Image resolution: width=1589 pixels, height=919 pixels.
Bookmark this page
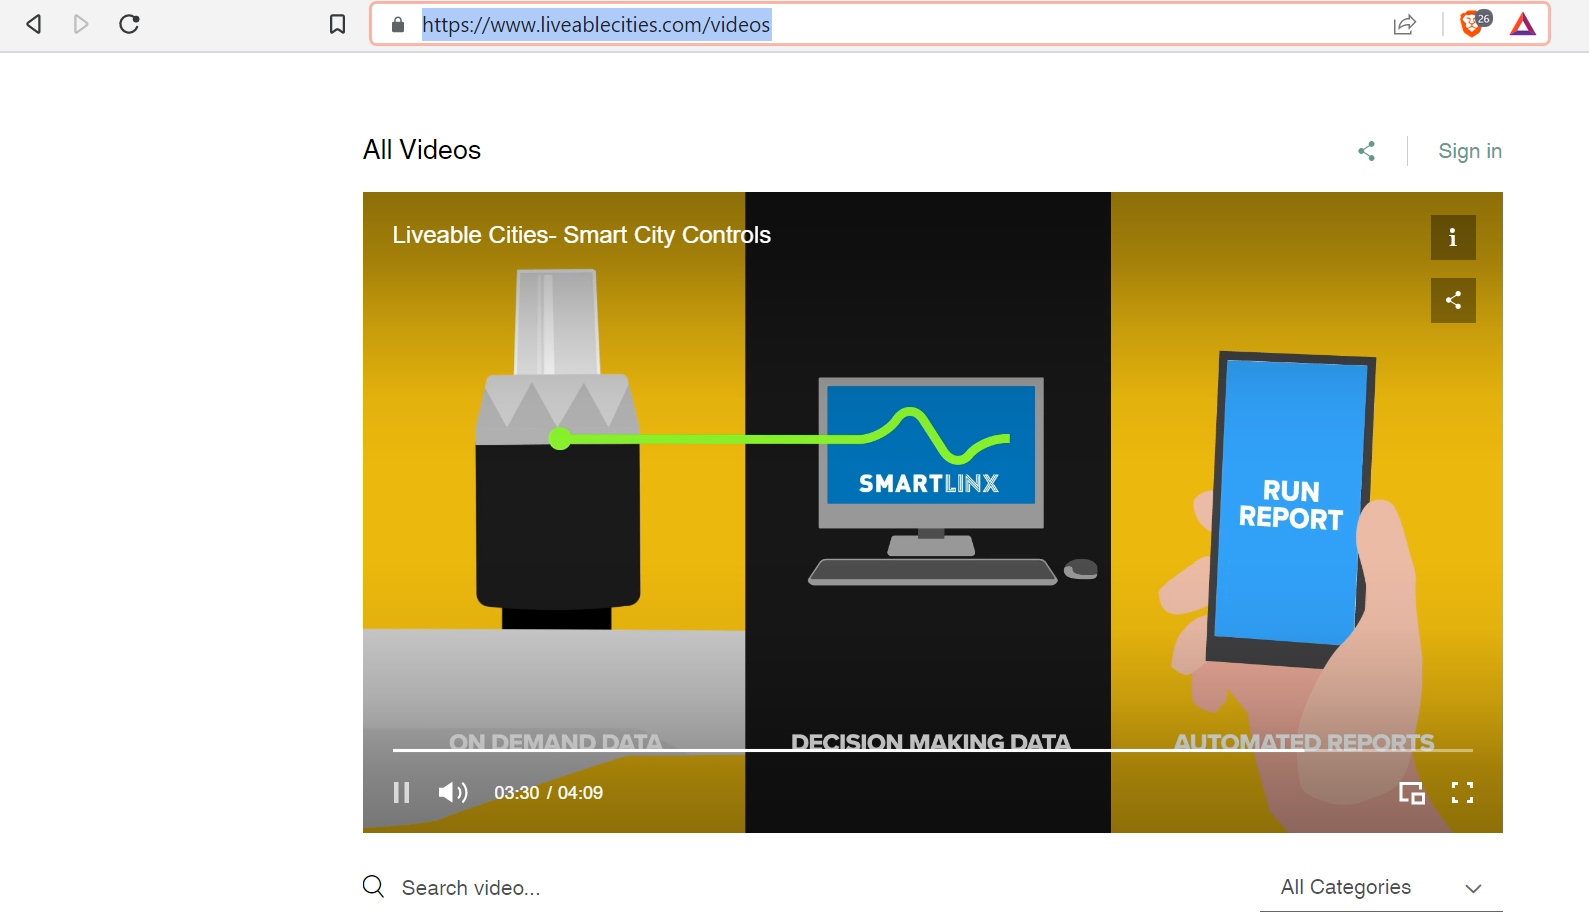[x=338, y=24]
